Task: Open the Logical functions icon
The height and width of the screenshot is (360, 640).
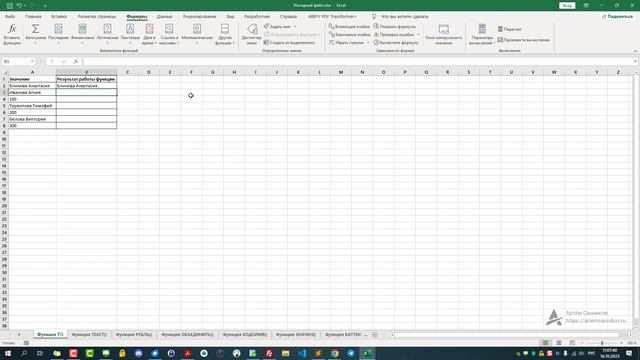Action: tap(107, 29)
